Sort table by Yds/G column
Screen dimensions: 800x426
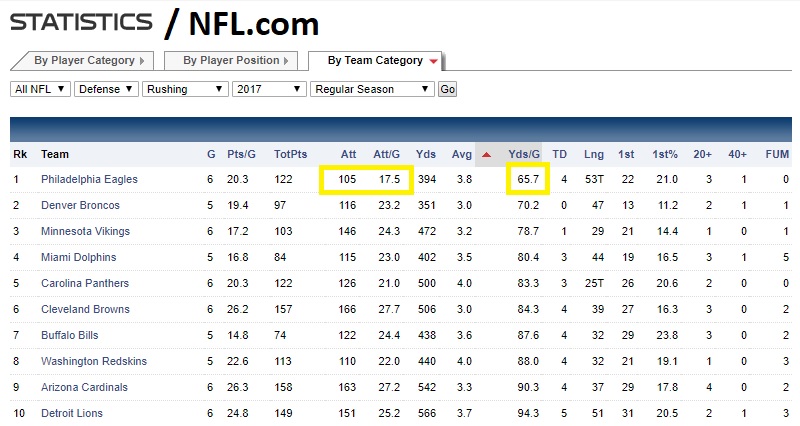tap(524, 154)
